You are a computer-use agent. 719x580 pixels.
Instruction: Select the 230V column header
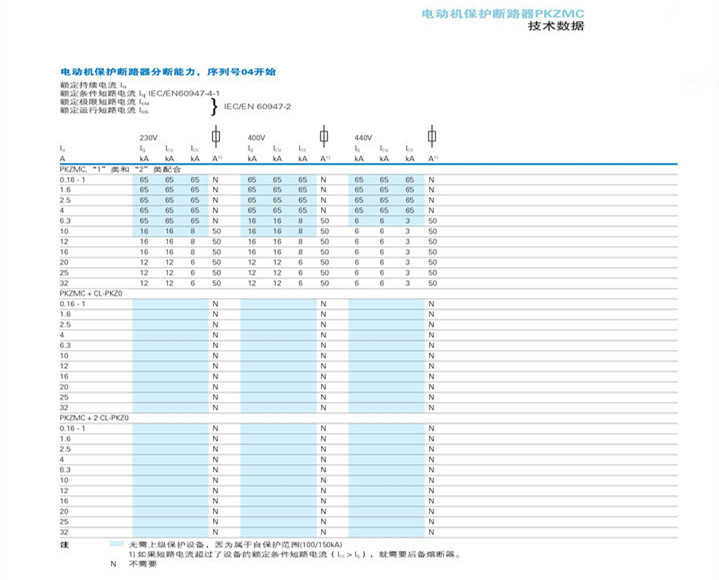pos(148,136)
